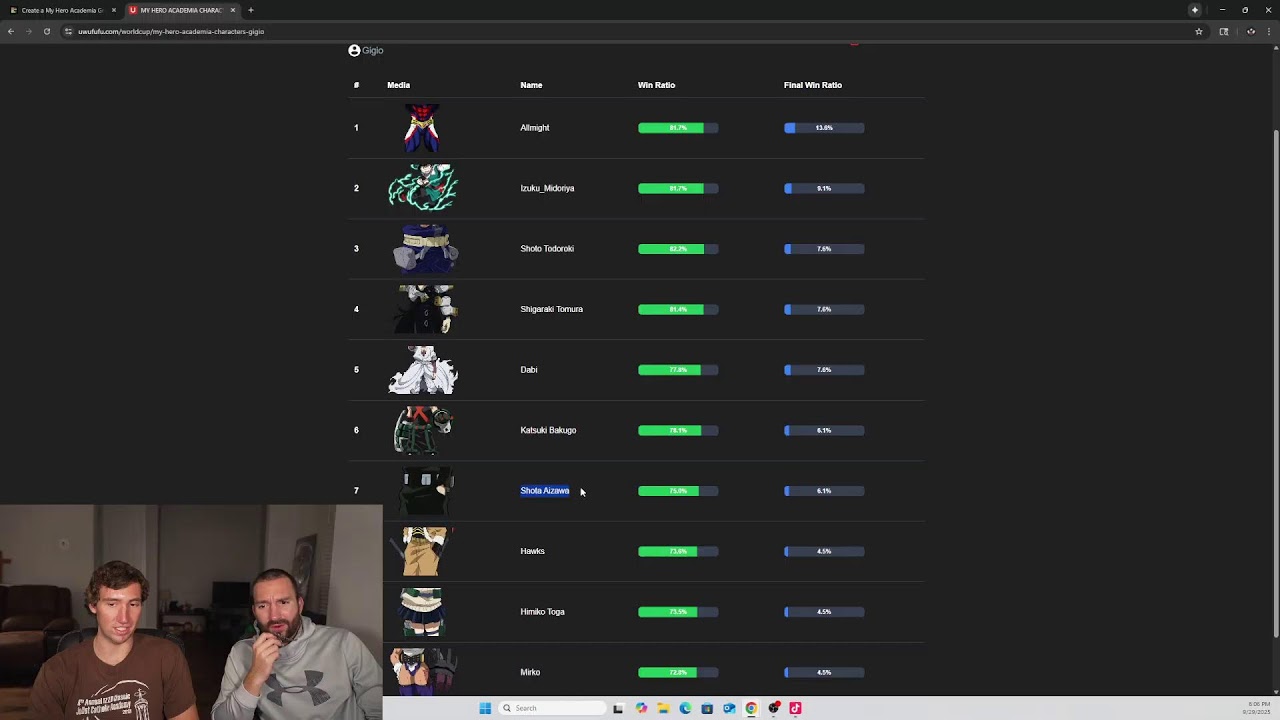Click the Media column header
Image resolution: width=1280 pixels, height=720 pixels.
399,85
